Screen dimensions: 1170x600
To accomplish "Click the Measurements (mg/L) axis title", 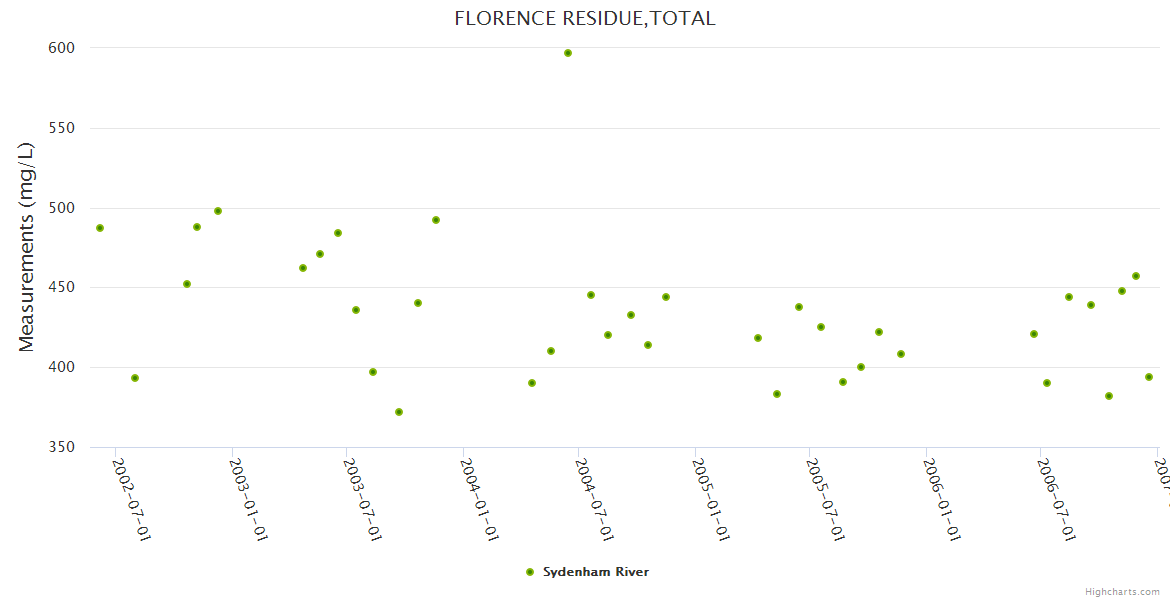I will [x=27, y=247].
